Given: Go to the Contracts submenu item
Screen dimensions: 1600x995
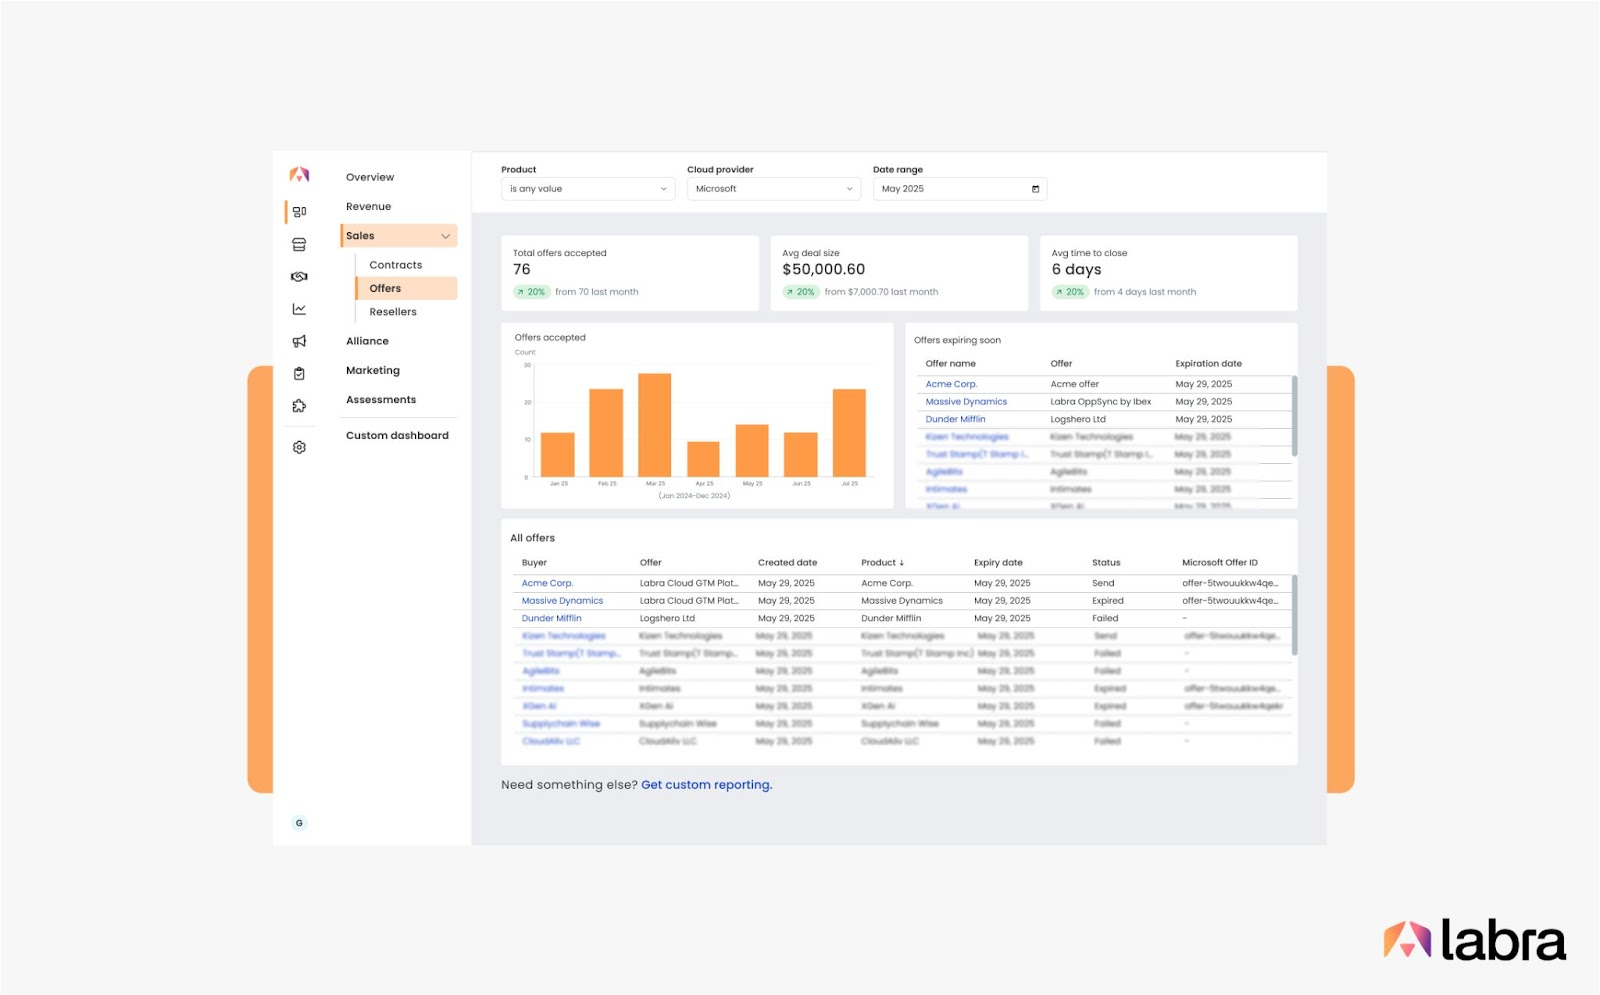Looking at the screenshot, I should point(395,265).
